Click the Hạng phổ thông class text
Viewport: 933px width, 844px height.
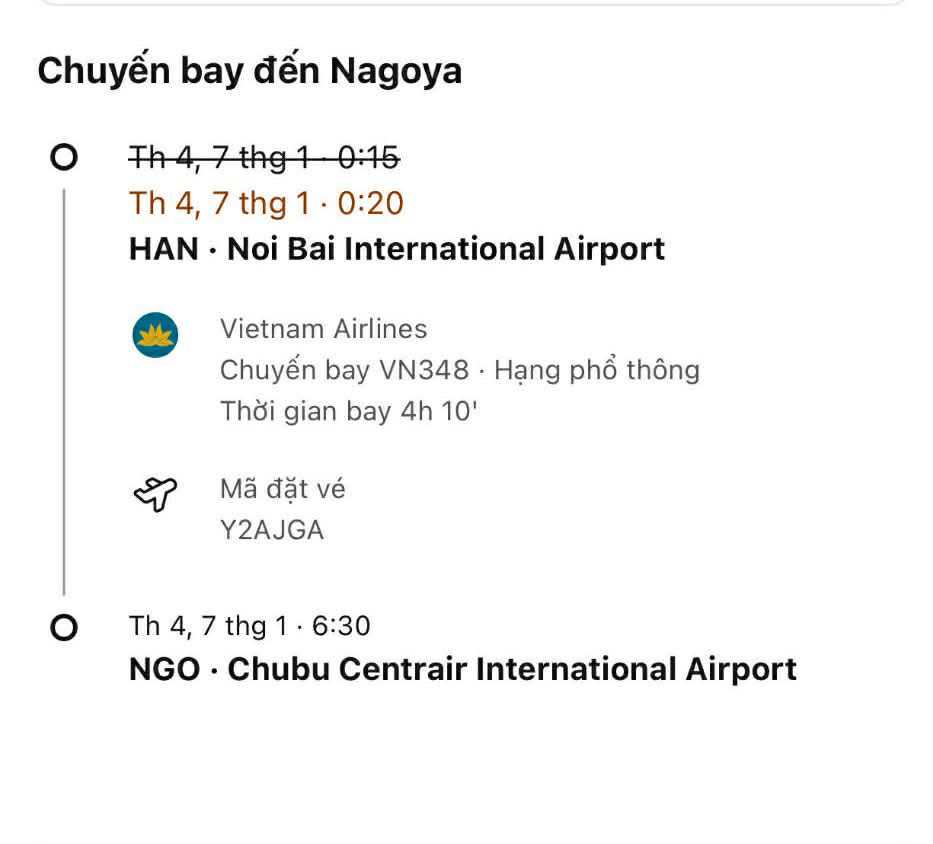597,370
